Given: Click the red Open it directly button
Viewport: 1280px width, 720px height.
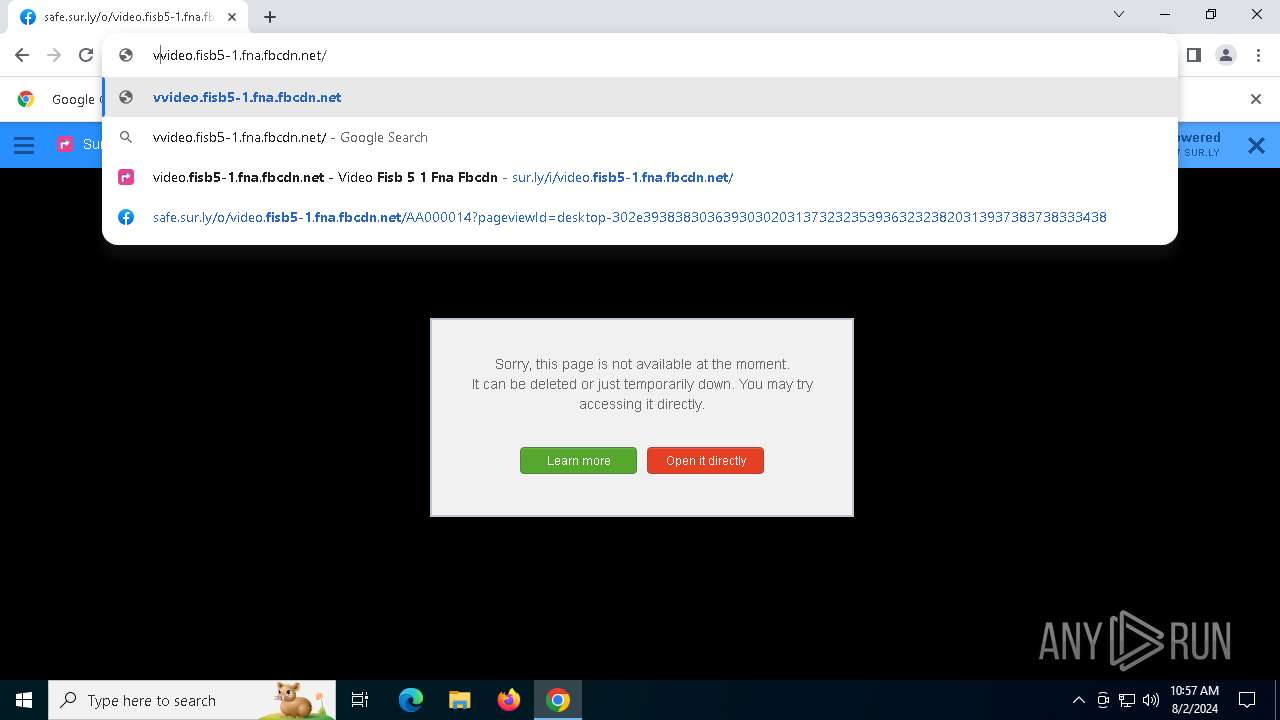Looking at the screenshot, I should click(705, 460).
